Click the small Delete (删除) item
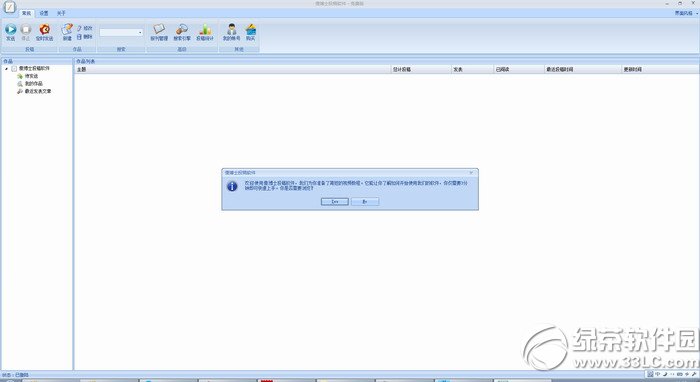The image size is (700, 382). coord(84,37)
